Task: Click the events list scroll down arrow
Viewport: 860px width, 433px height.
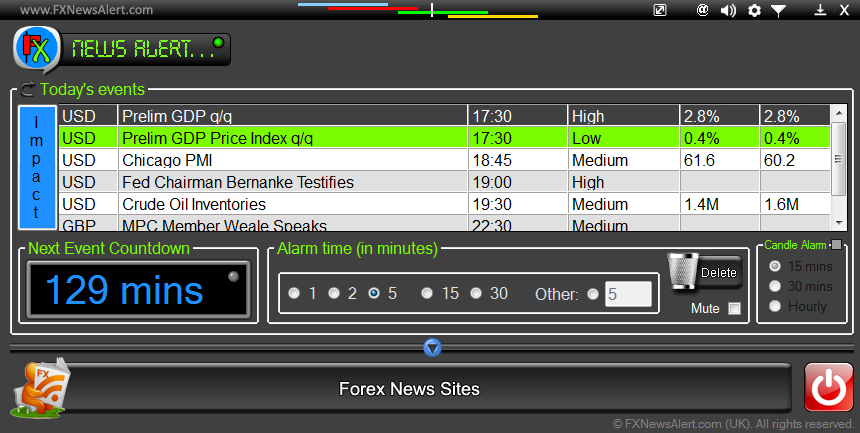Action: (x=839, y=223)
